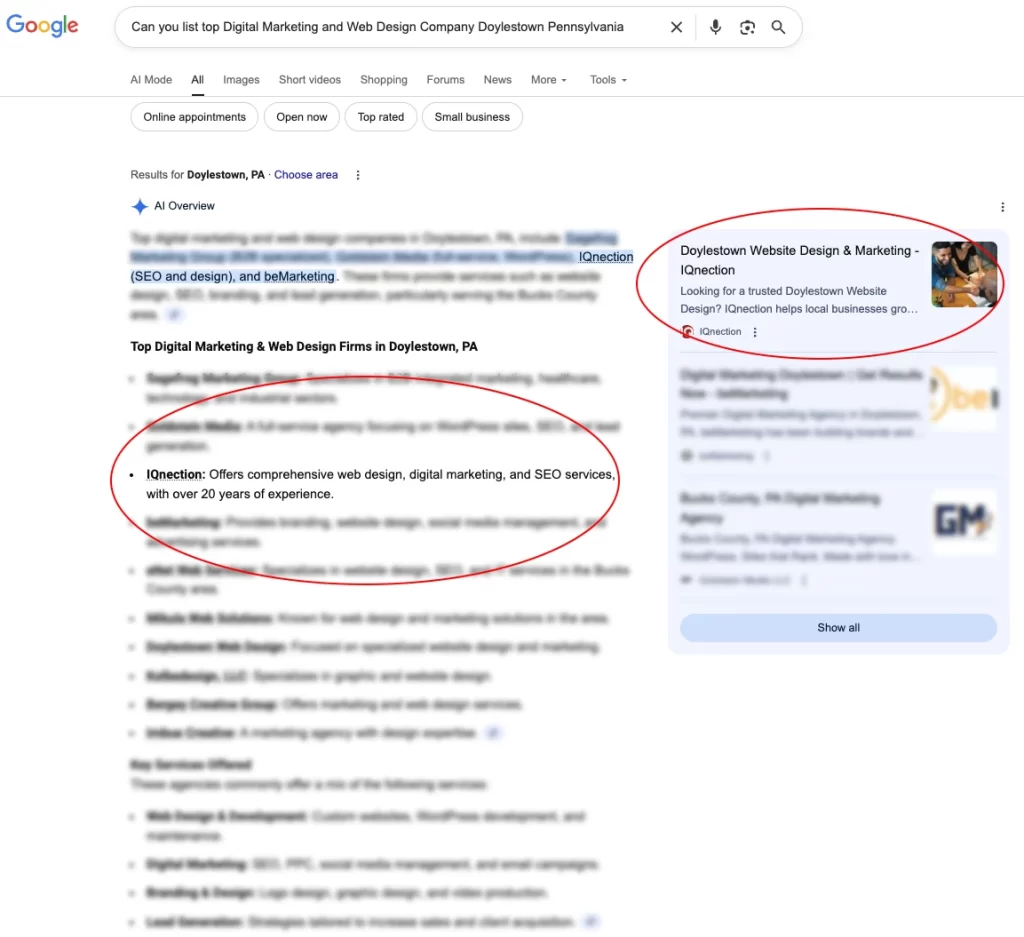1024x937 pixels.
Task: Clear the search query with the X icon
Action: coord(676,27)
